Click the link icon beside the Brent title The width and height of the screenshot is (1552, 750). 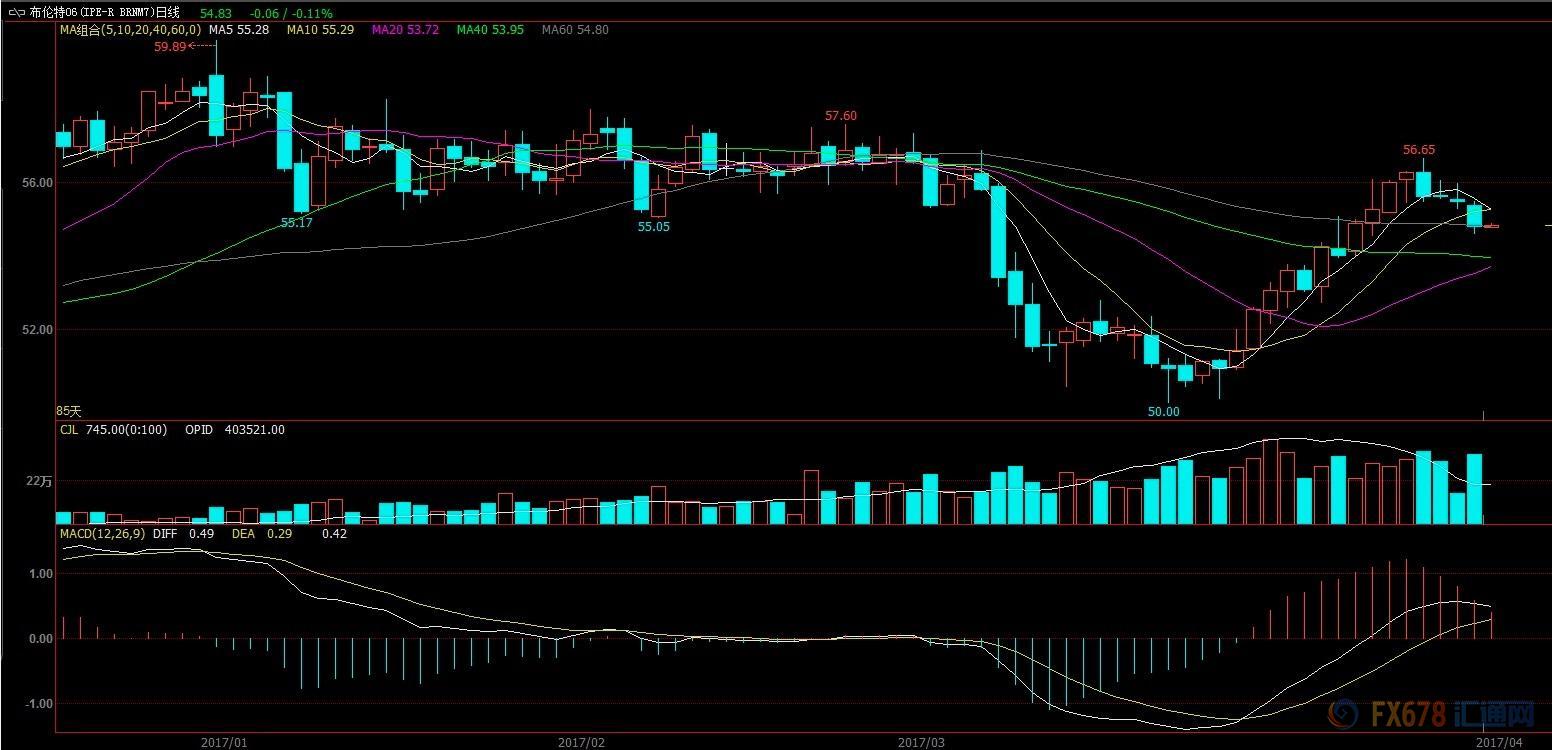pos(16,13)
